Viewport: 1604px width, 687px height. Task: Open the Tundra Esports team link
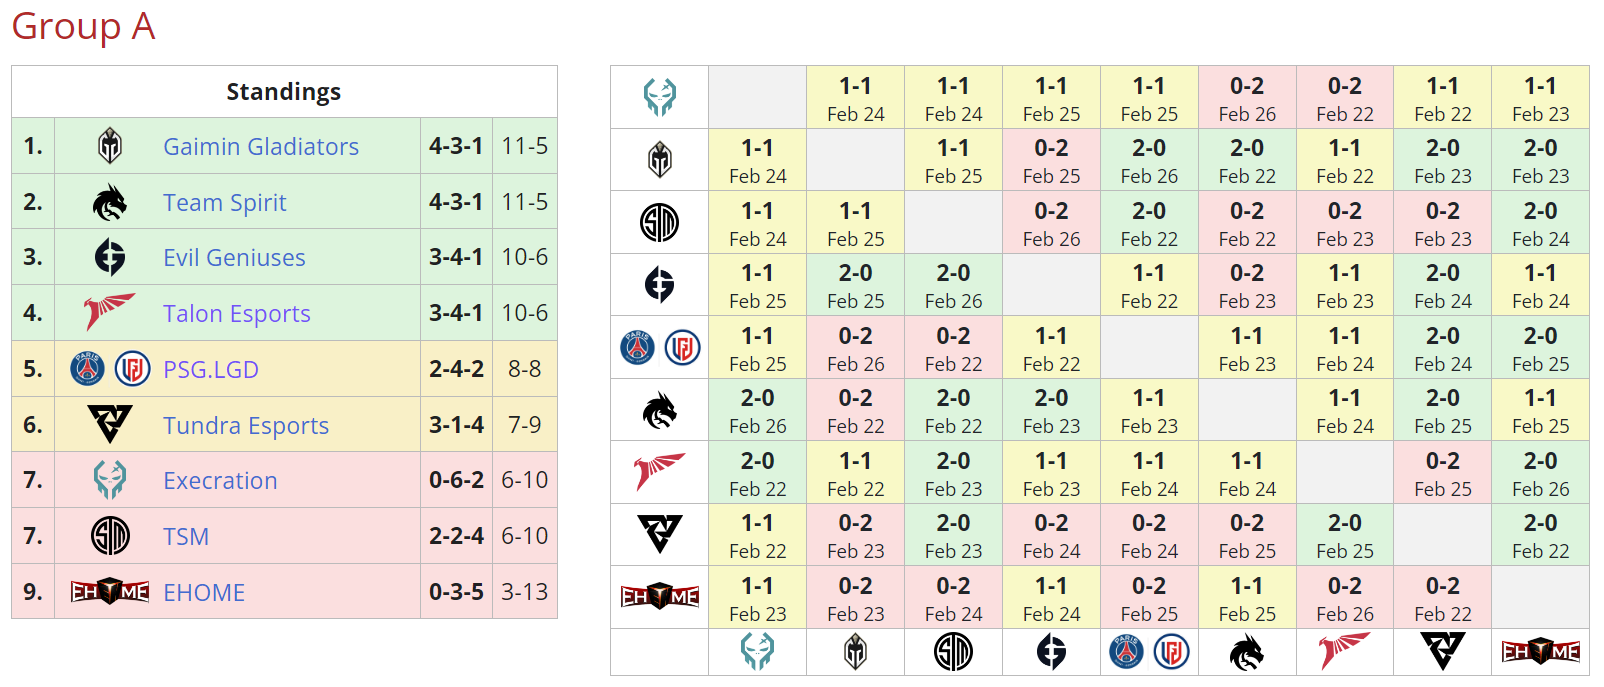(x=246, y=425)
